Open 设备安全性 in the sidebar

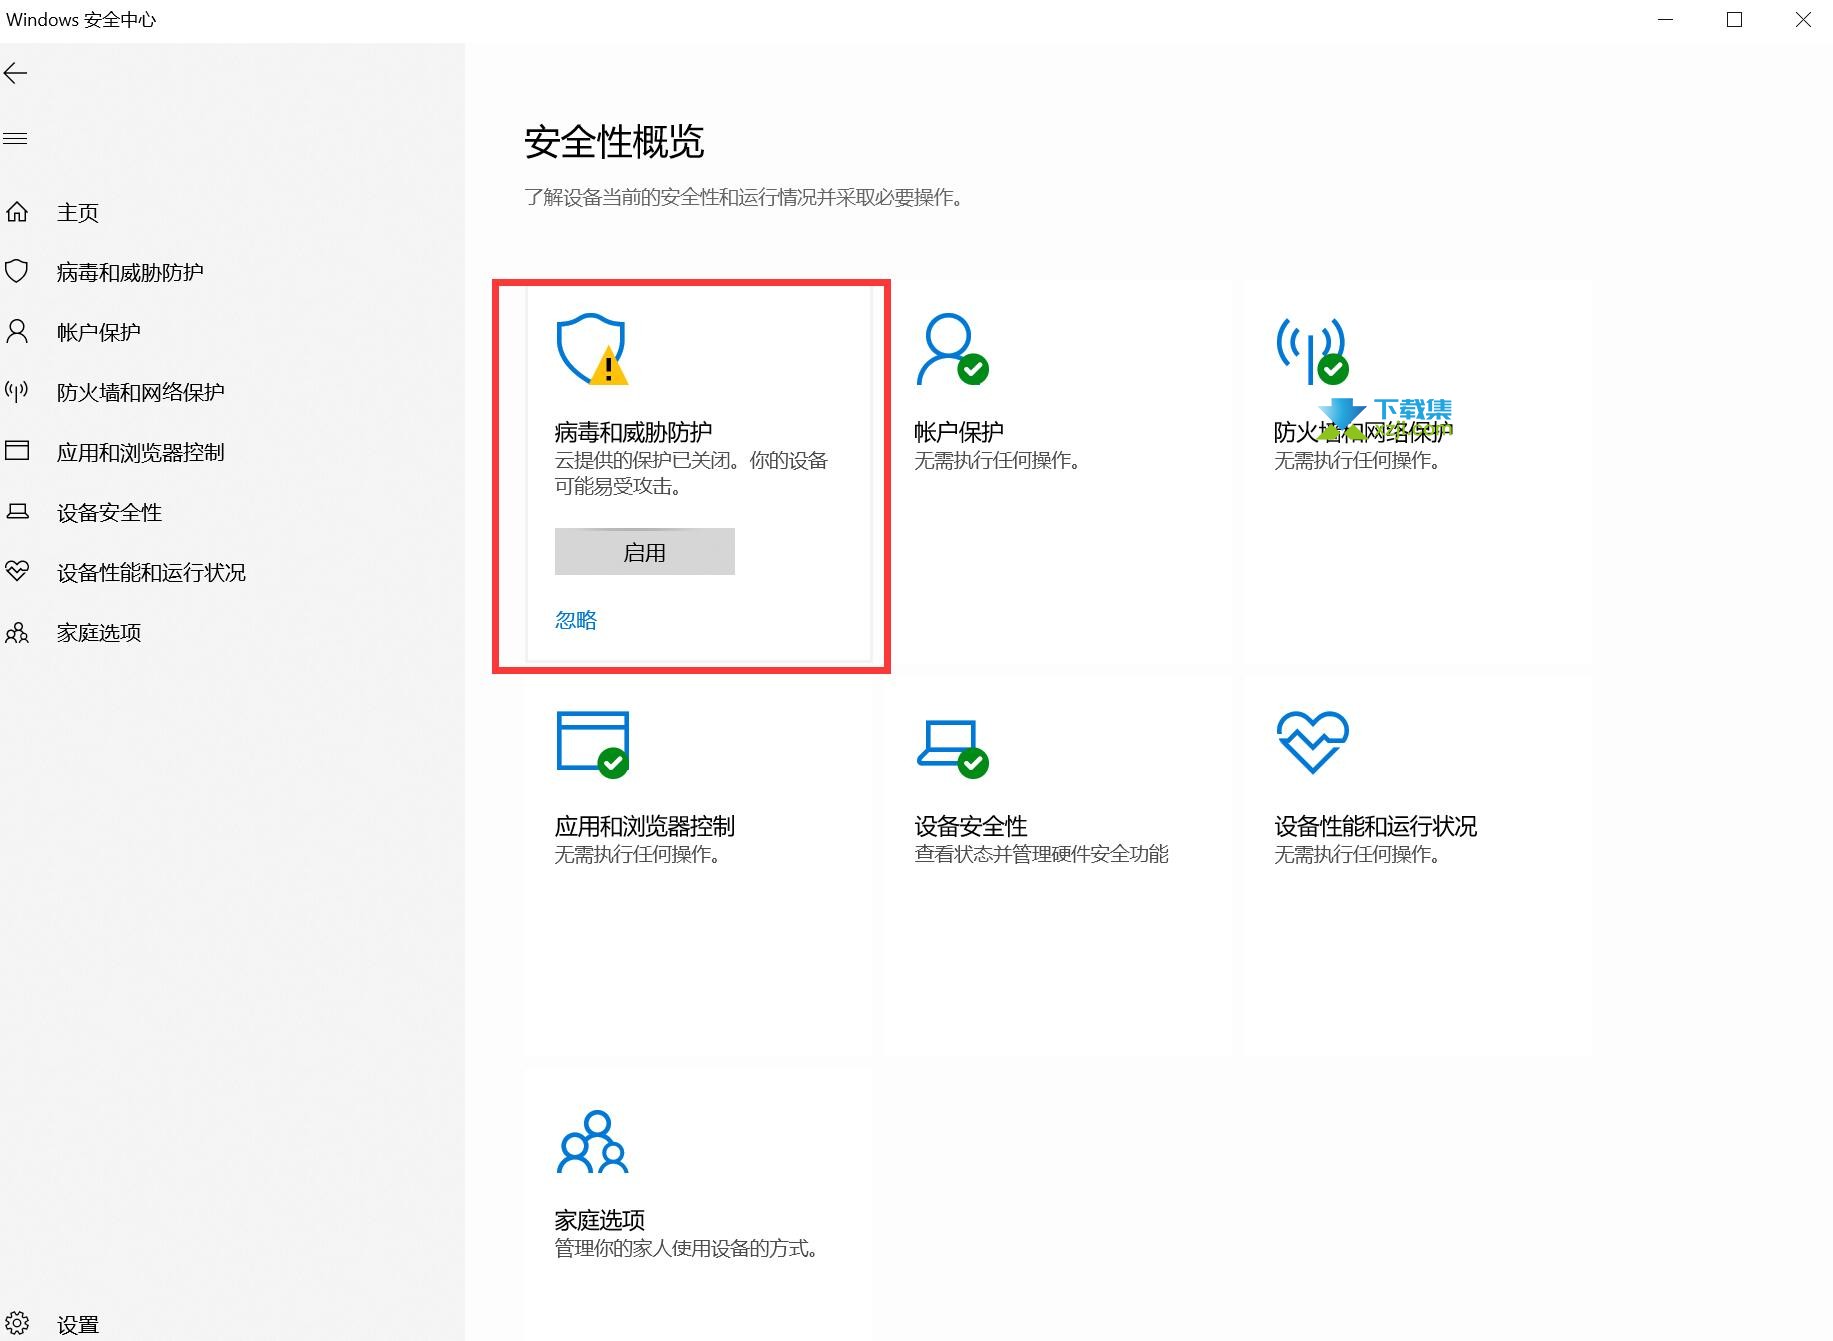[x=109, y=512]
